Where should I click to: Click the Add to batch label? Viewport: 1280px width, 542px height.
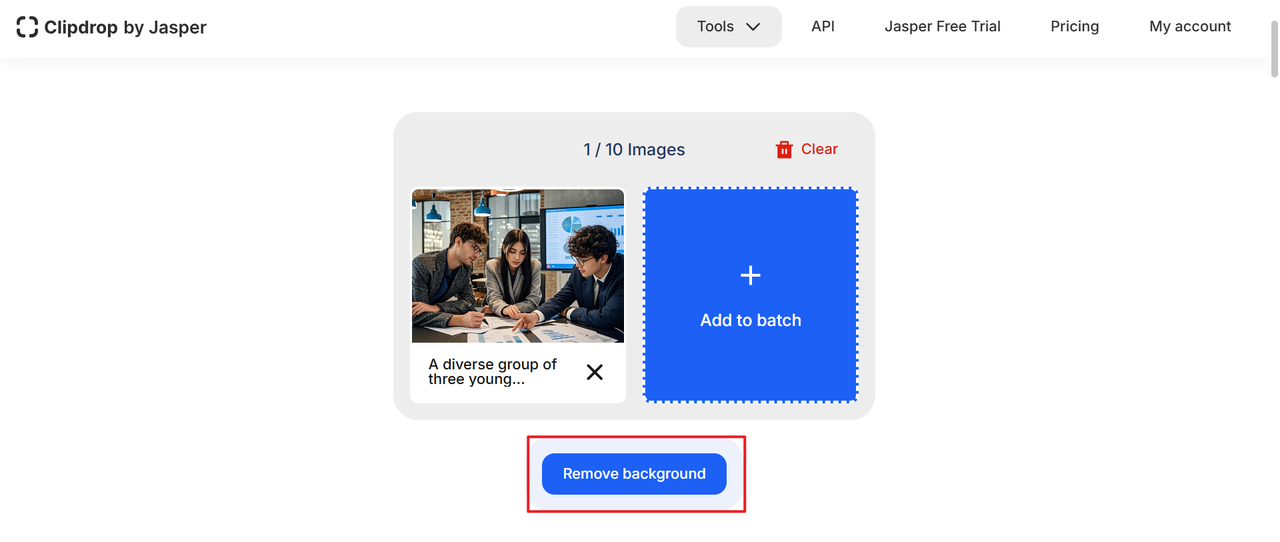coord(750,320)
